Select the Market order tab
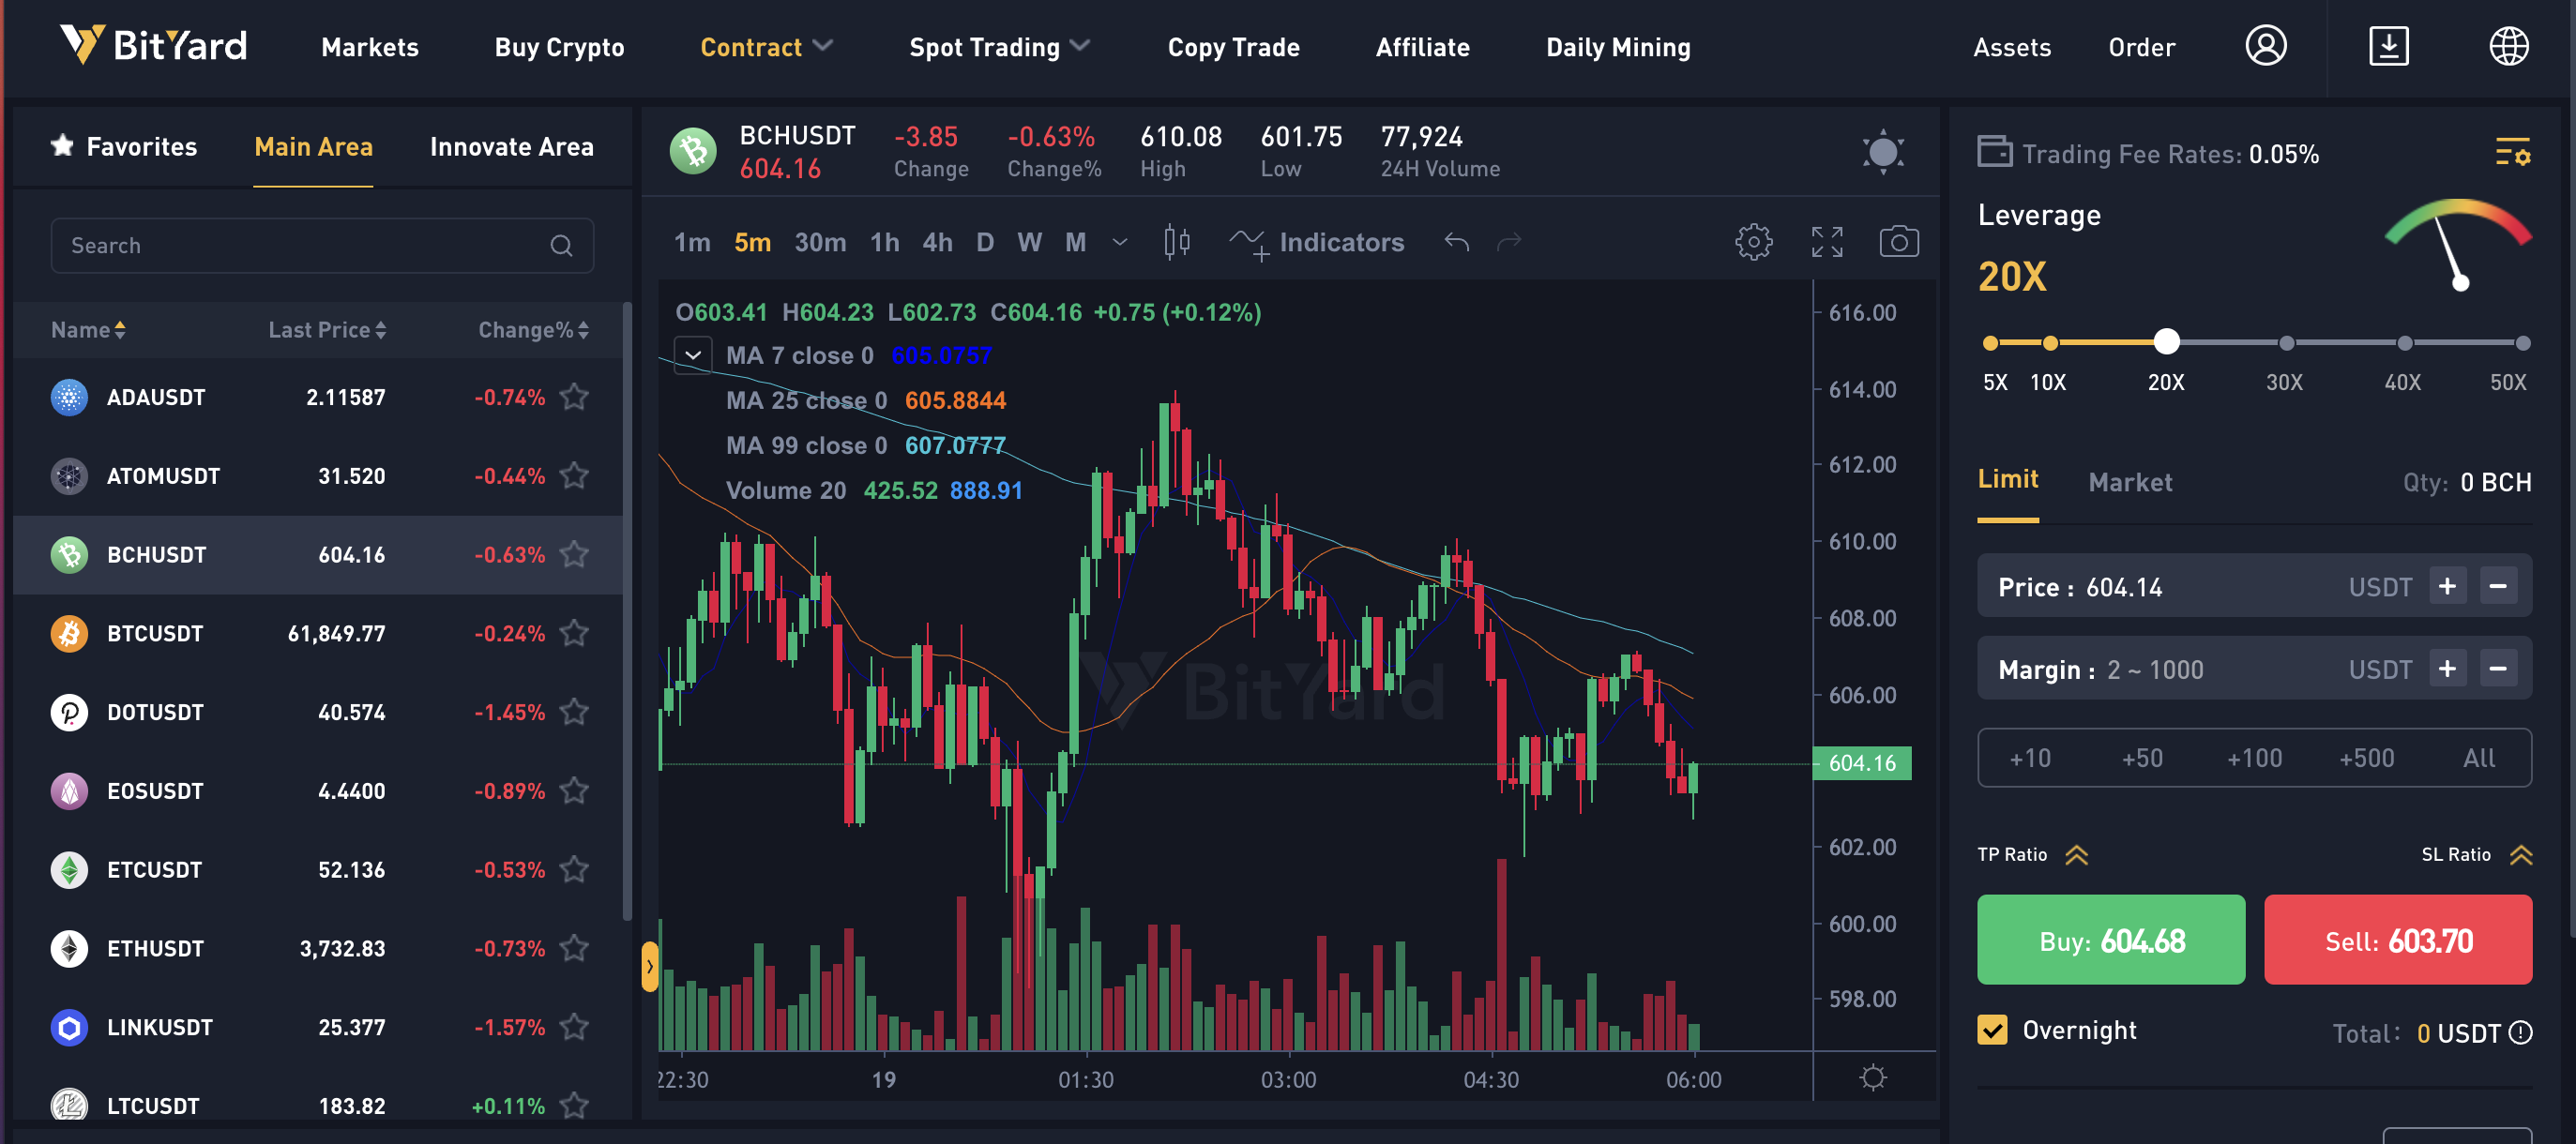This screenshot has width=2576, height=1144. (x=2130, y=482)
